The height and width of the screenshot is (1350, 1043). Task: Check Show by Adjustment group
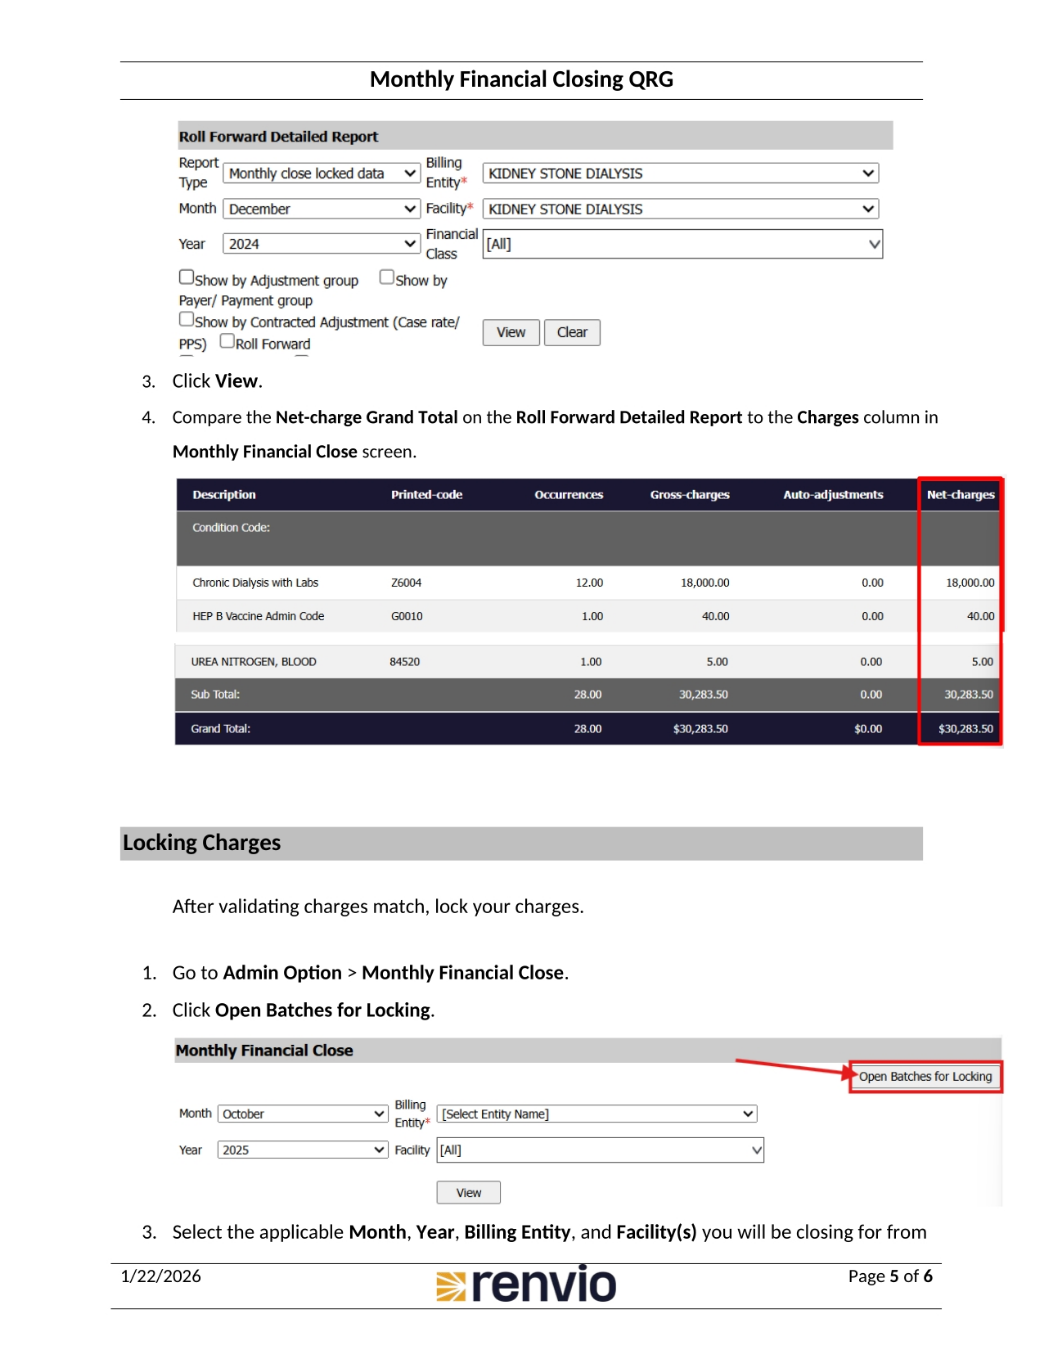point(187,278)
